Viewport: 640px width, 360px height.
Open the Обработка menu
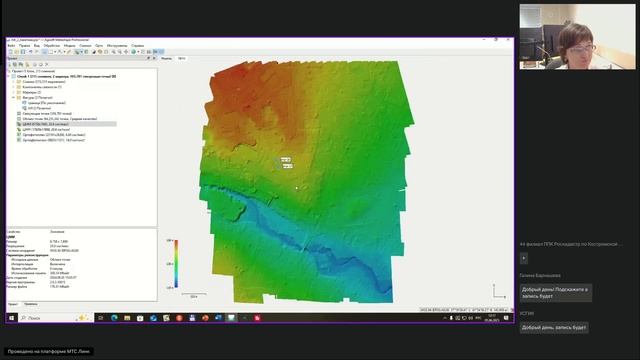[x=52, y=46]
